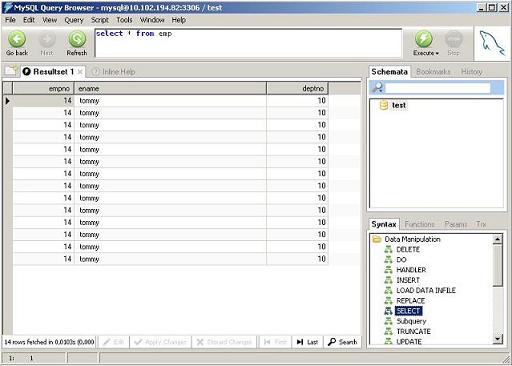The image size is (512, 366).
Task: Open the File menu
Action: point(10,20)
